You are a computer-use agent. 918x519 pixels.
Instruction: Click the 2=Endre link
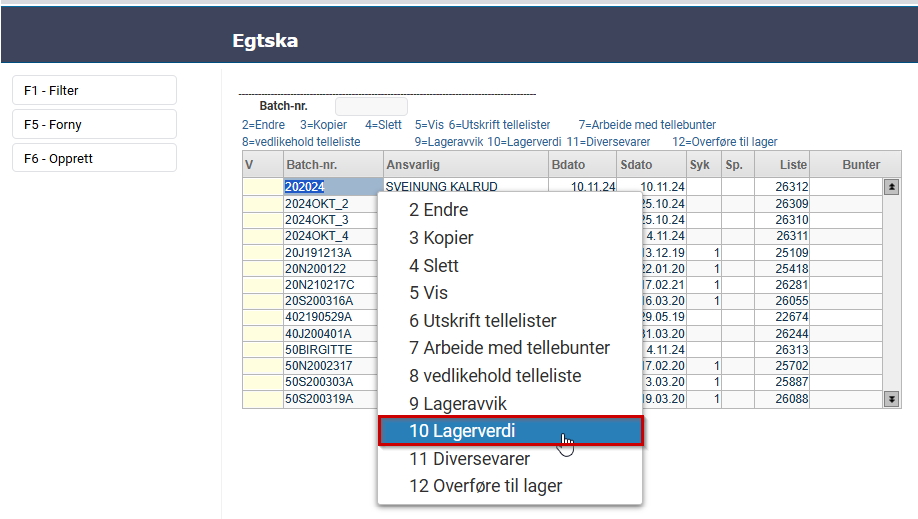pyautogui.click(x=263, y=125)
